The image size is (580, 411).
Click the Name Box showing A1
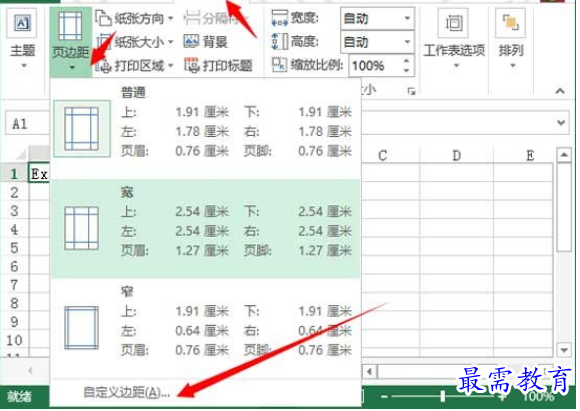(27, 124)
